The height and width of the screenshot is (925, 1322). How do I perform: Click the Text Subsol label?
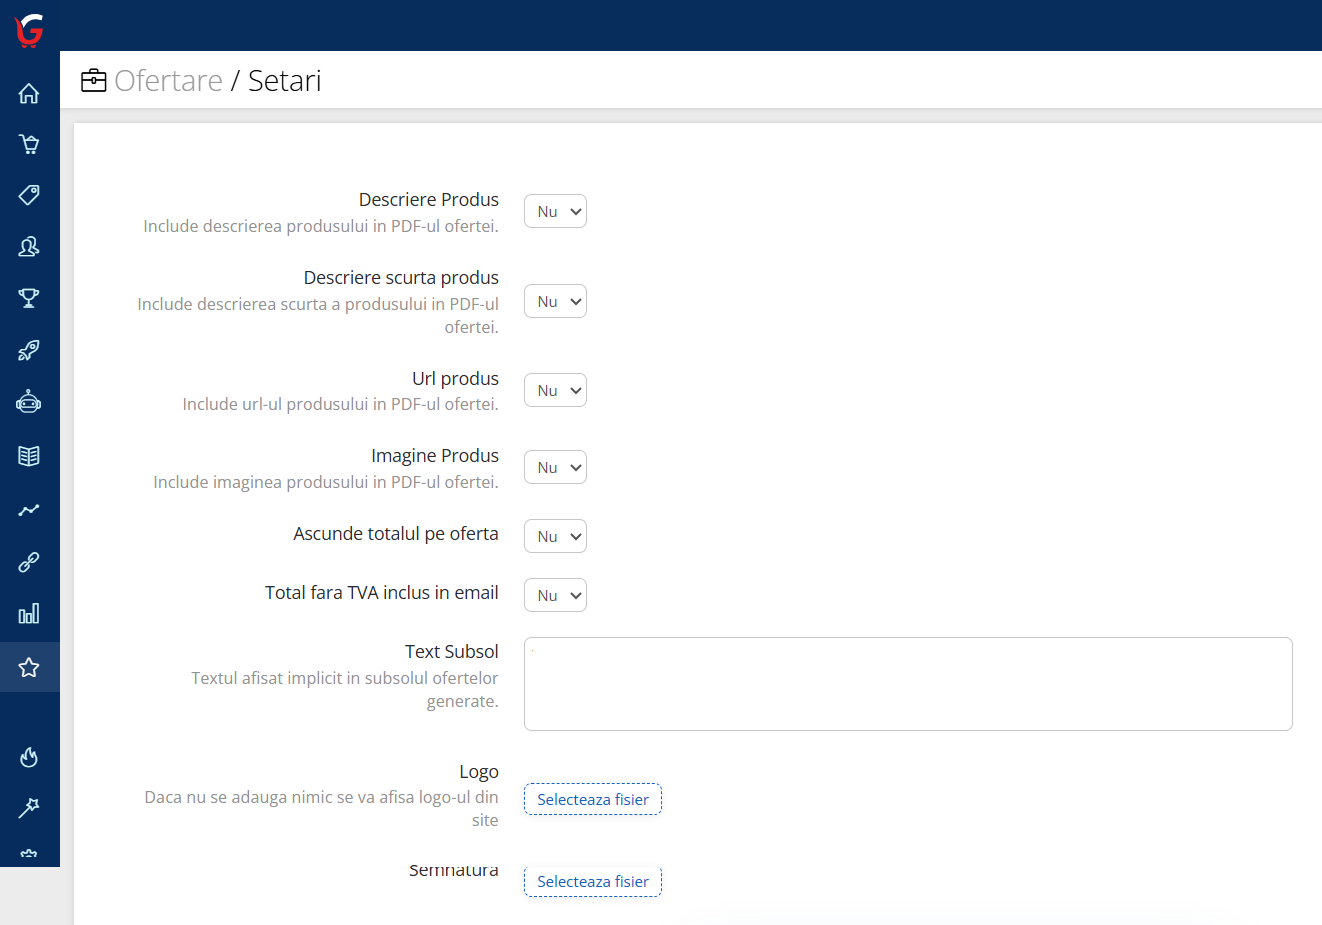(x=452, y=651)
